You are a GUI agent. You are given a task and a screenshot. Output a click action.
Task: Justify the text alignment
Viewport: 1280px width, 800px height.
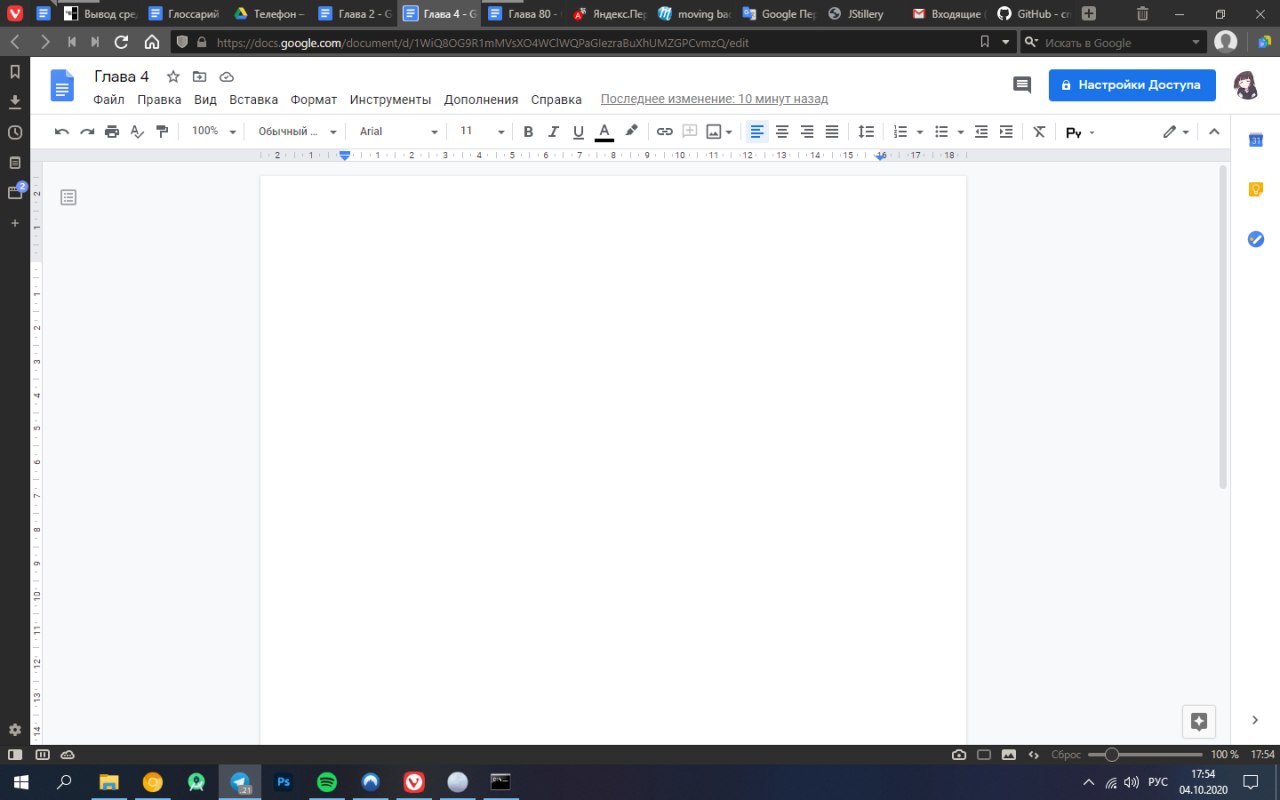click(x=832, y=131)
